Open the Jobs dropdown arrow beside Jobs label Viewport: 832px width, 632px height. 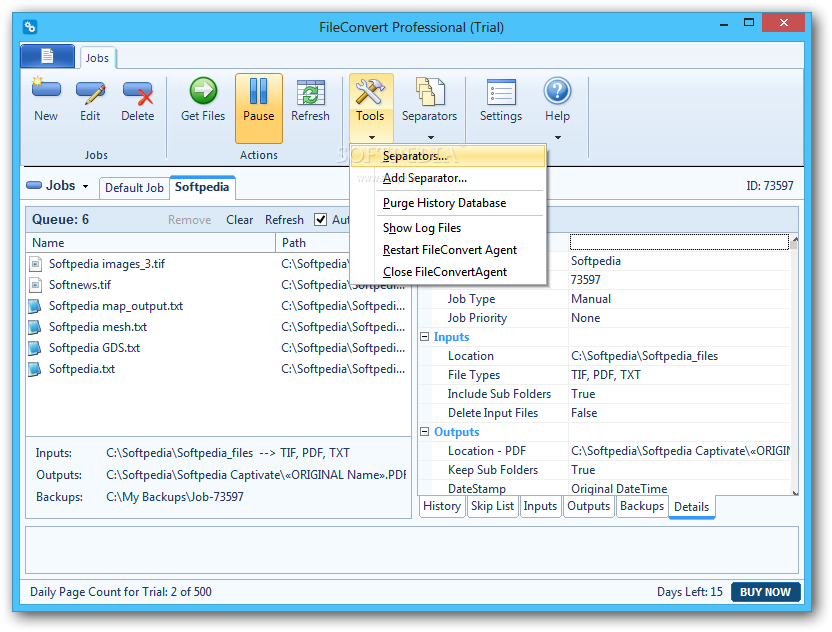(85, 186)
